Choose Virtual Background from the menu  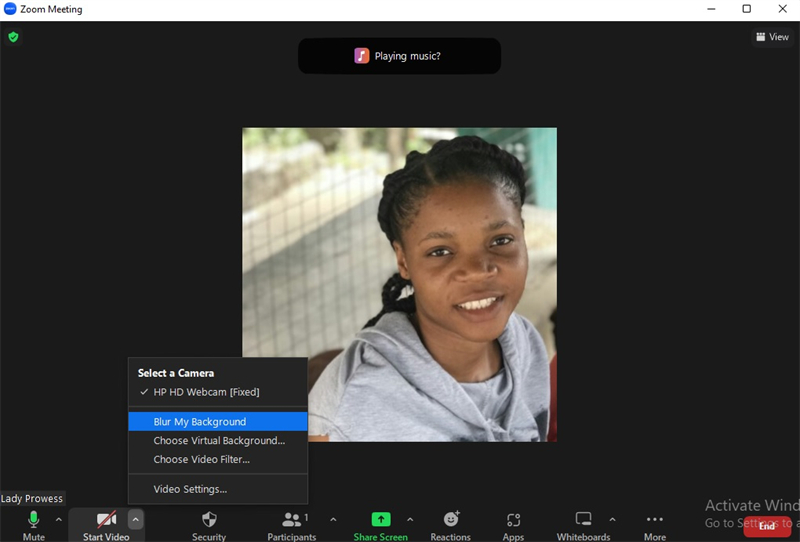pyautogui.click(x=219, y=440)
